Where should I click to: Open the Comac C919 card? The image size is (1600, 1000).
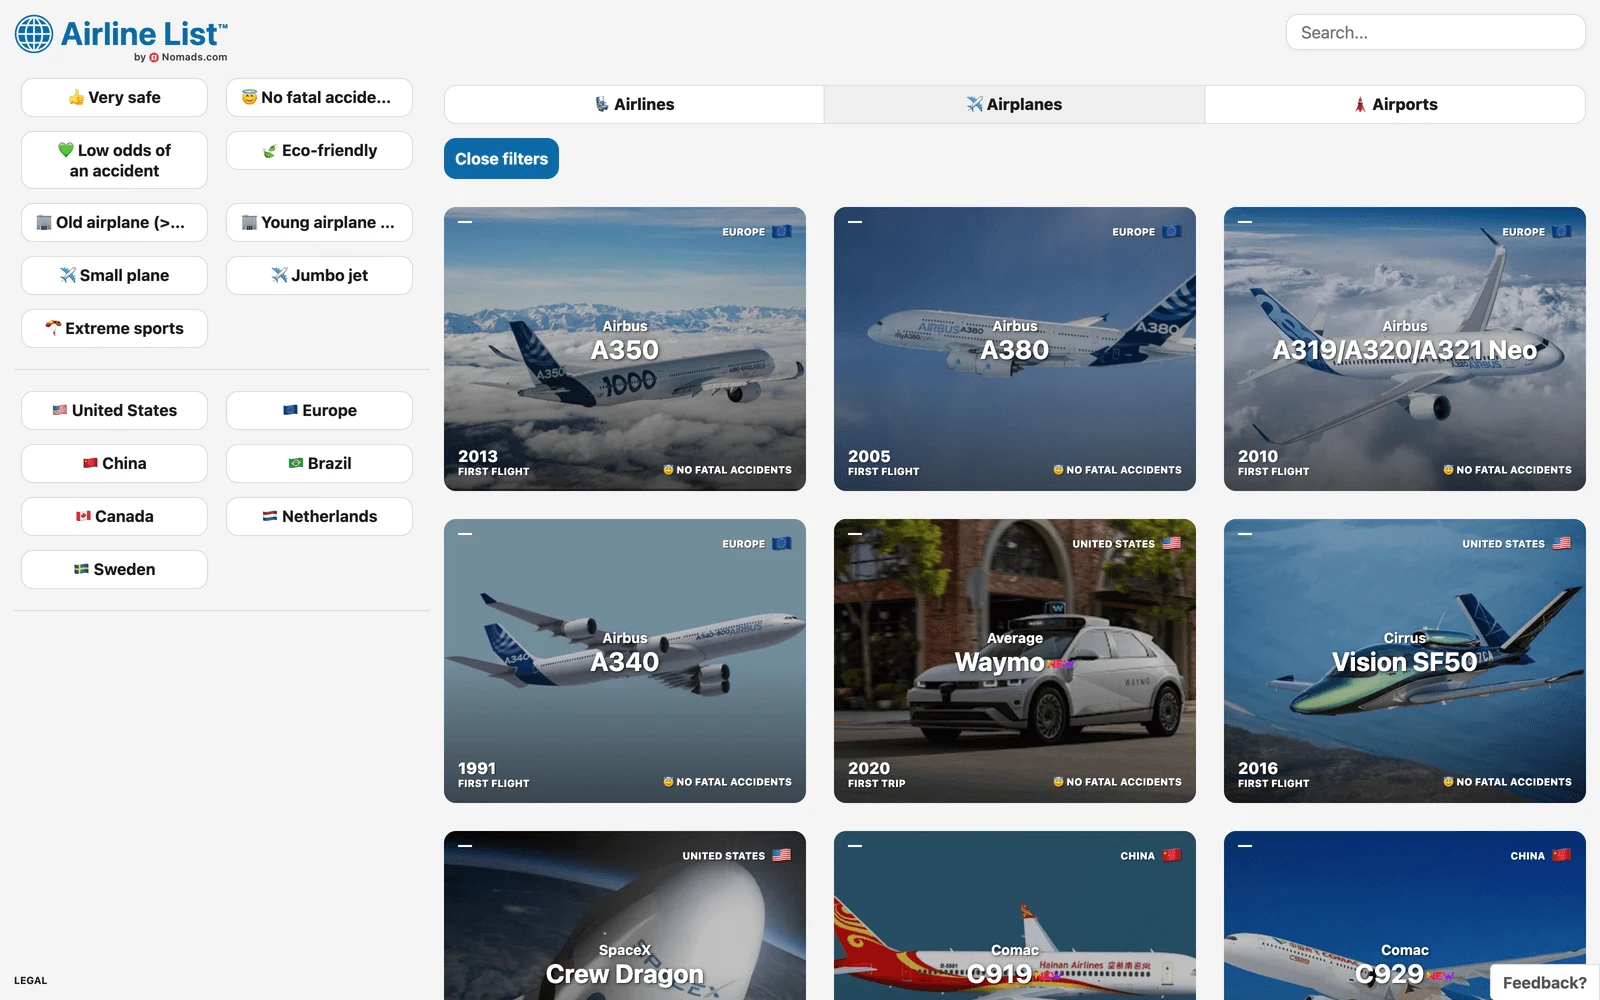[1015, 916]
